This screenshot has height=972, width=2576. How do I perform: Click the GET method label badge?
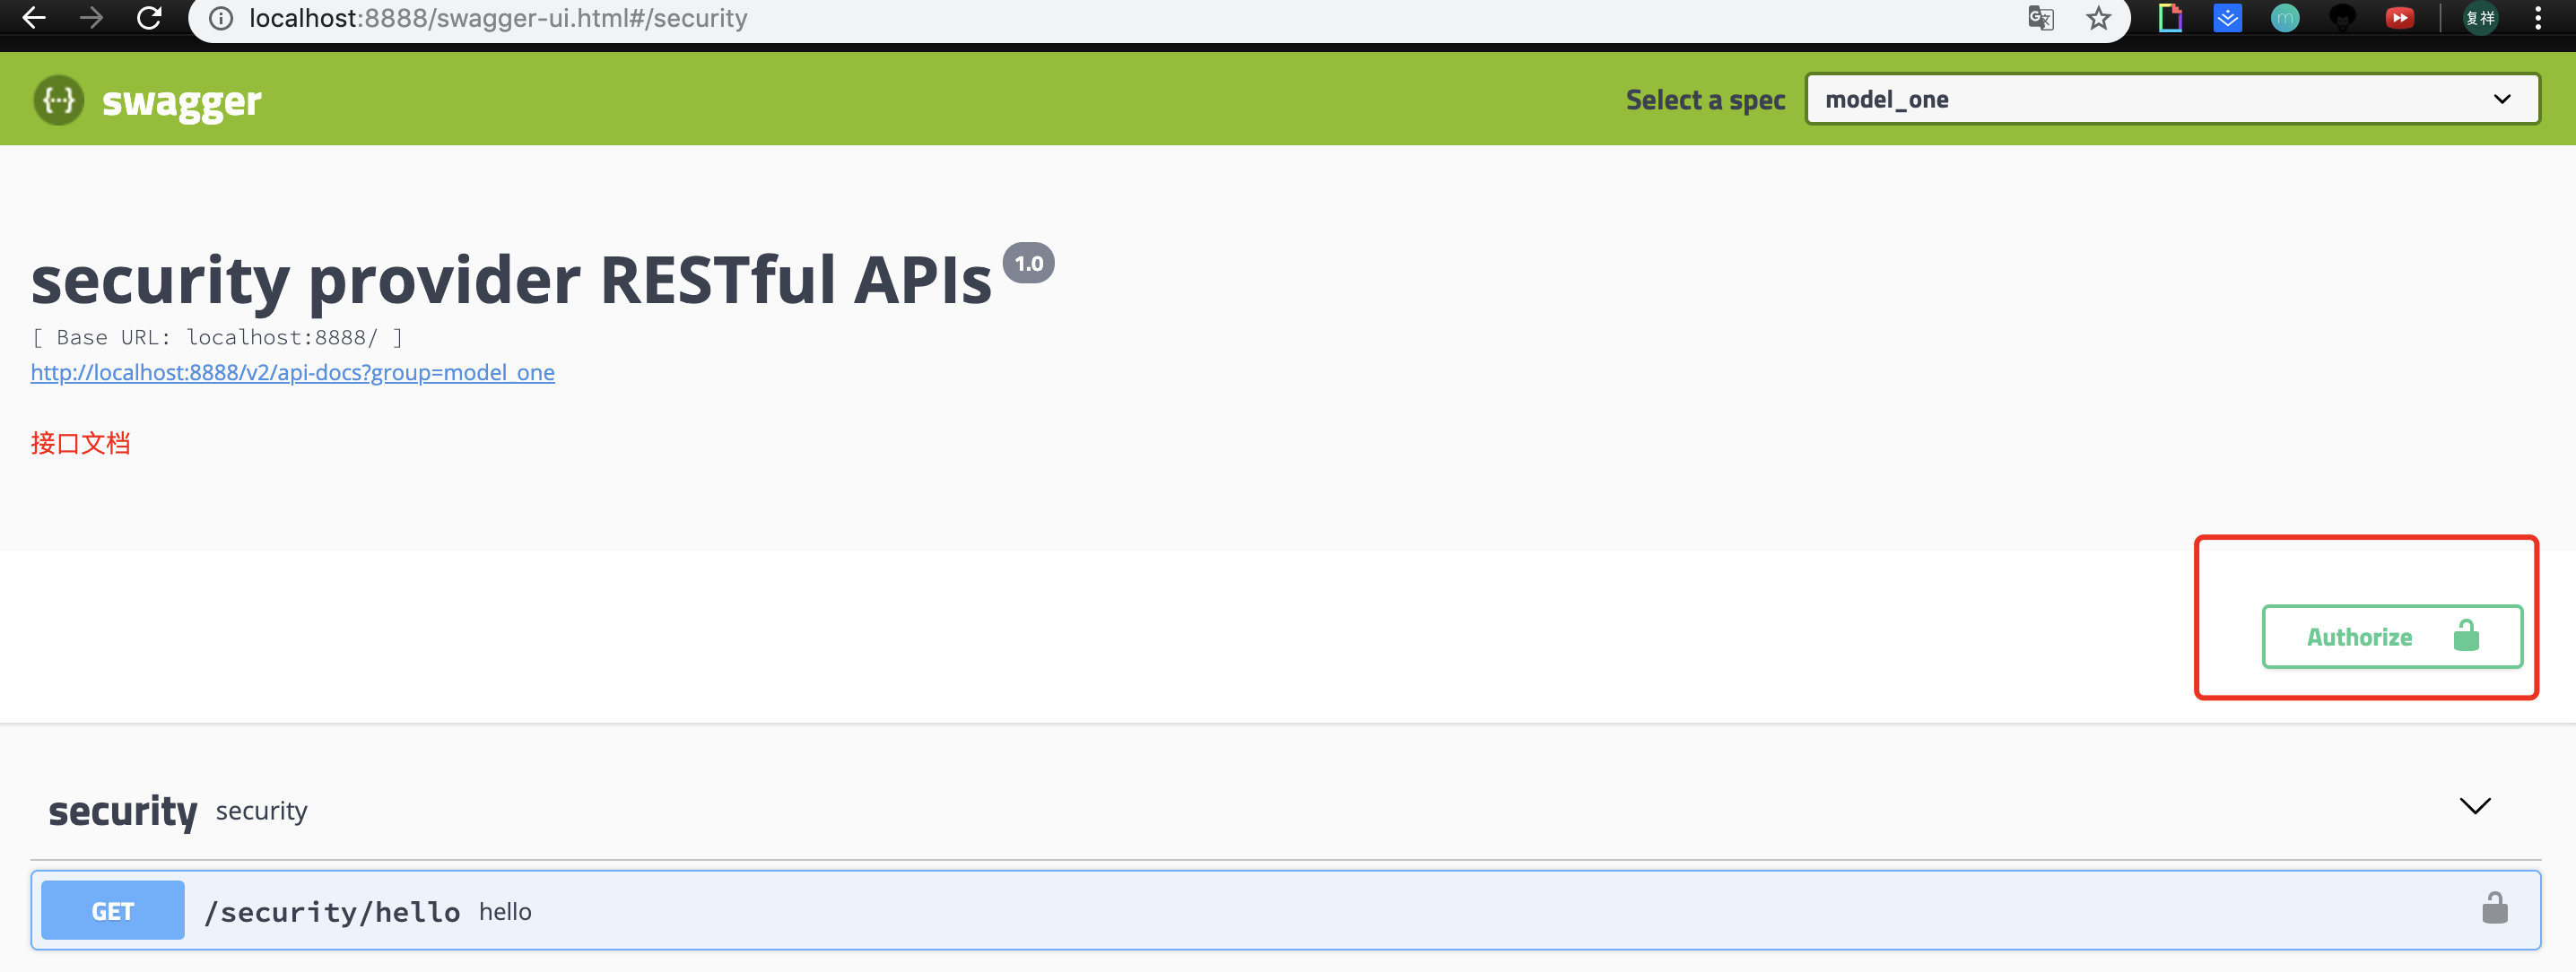point(113,911)
